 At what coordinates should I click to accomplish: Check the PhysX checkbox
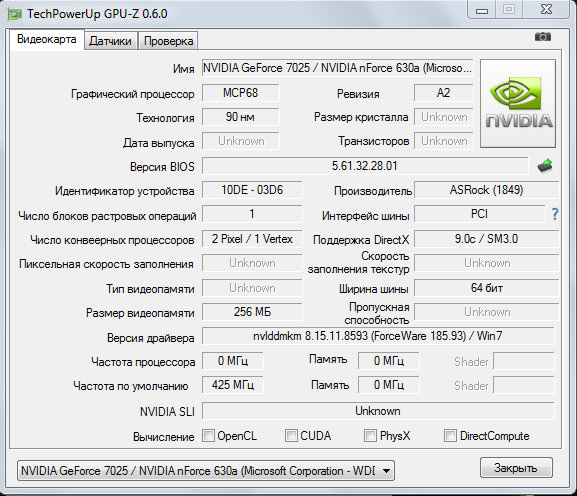(370, 436)
